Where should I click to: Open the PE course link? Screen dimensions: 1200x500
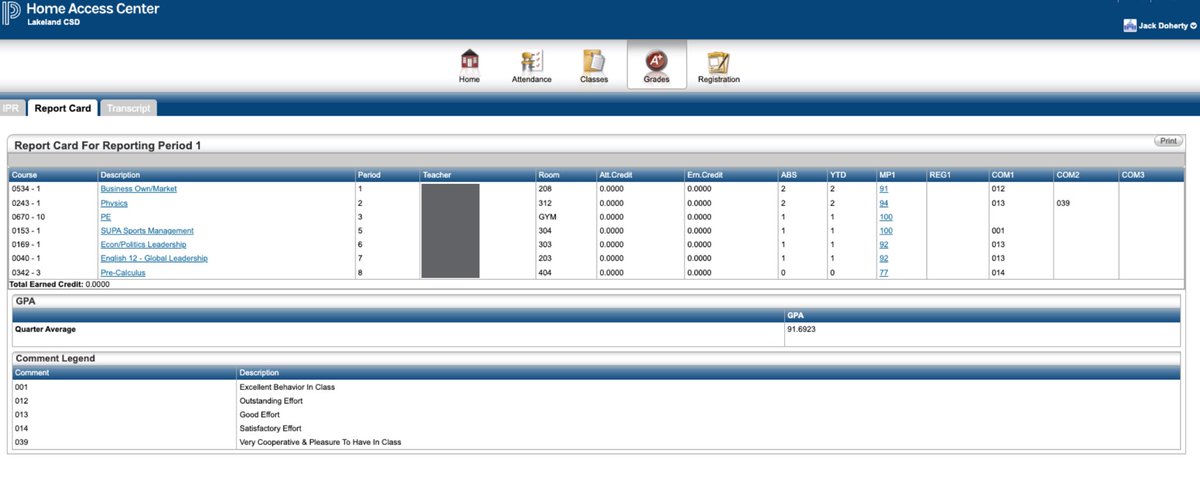pos(106,216)
